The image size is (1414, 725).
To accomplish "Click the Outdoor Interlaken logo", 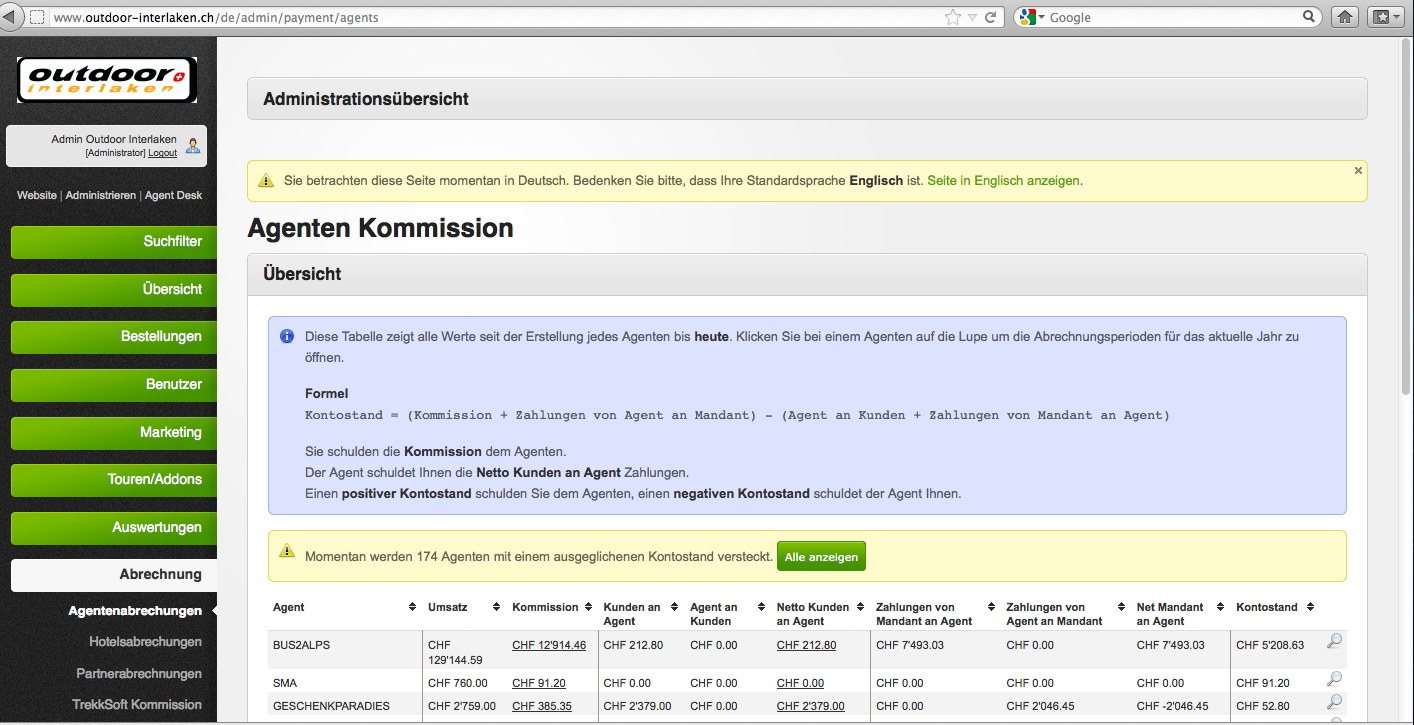I will pyautogui.click(x=107, y=80).
